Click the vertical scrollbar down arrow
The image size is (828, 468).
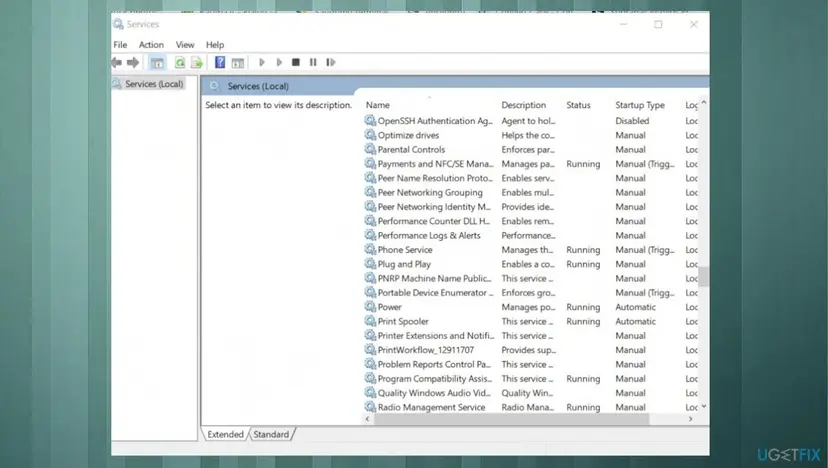coord(703,406)
